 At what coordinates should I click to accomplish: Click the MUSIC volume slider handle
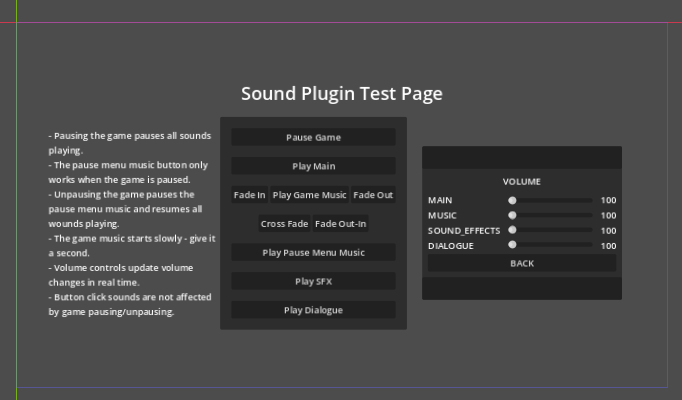click(512, 215)
